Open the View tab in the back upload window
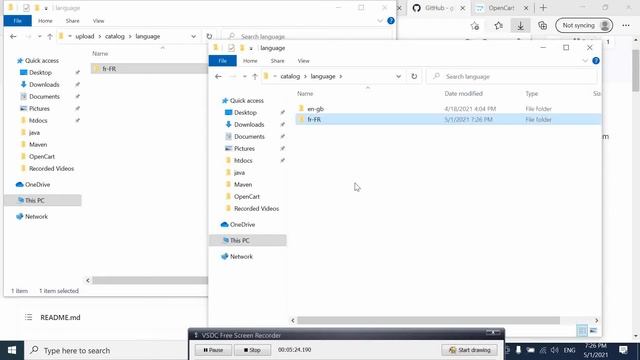The height and width of the screenshot is (360, 640). pos(98,21)
